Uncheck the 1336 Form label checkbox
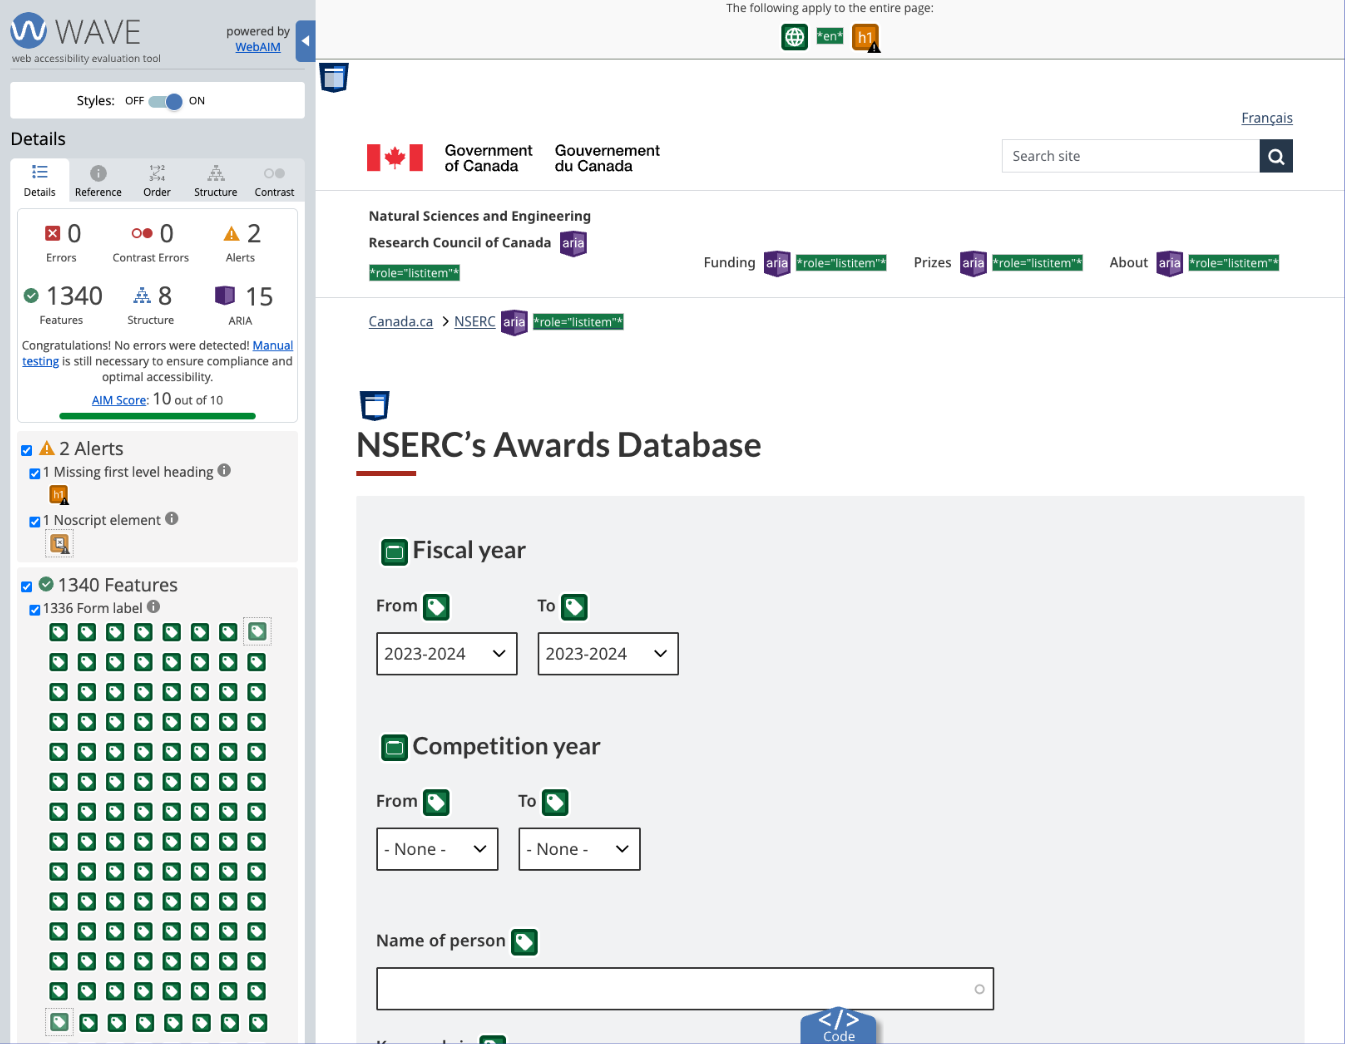 point(35,609)
